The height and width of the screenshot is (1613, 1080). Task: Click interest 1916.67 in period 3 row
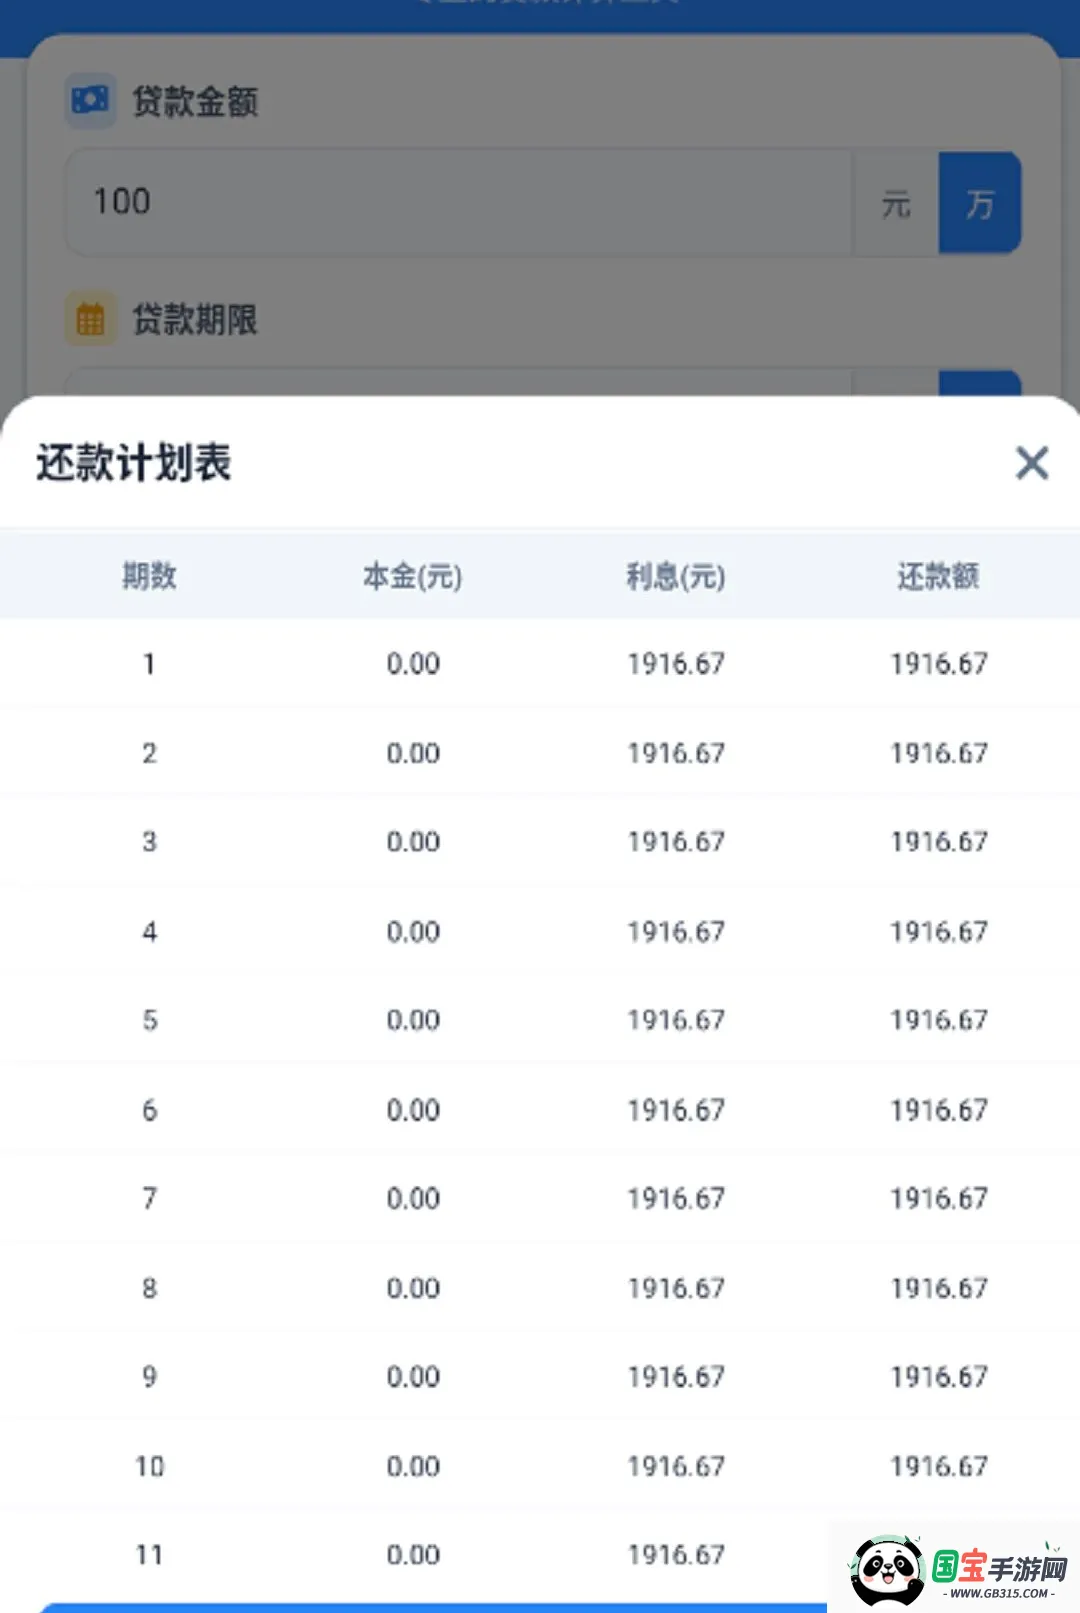(676, 842)
